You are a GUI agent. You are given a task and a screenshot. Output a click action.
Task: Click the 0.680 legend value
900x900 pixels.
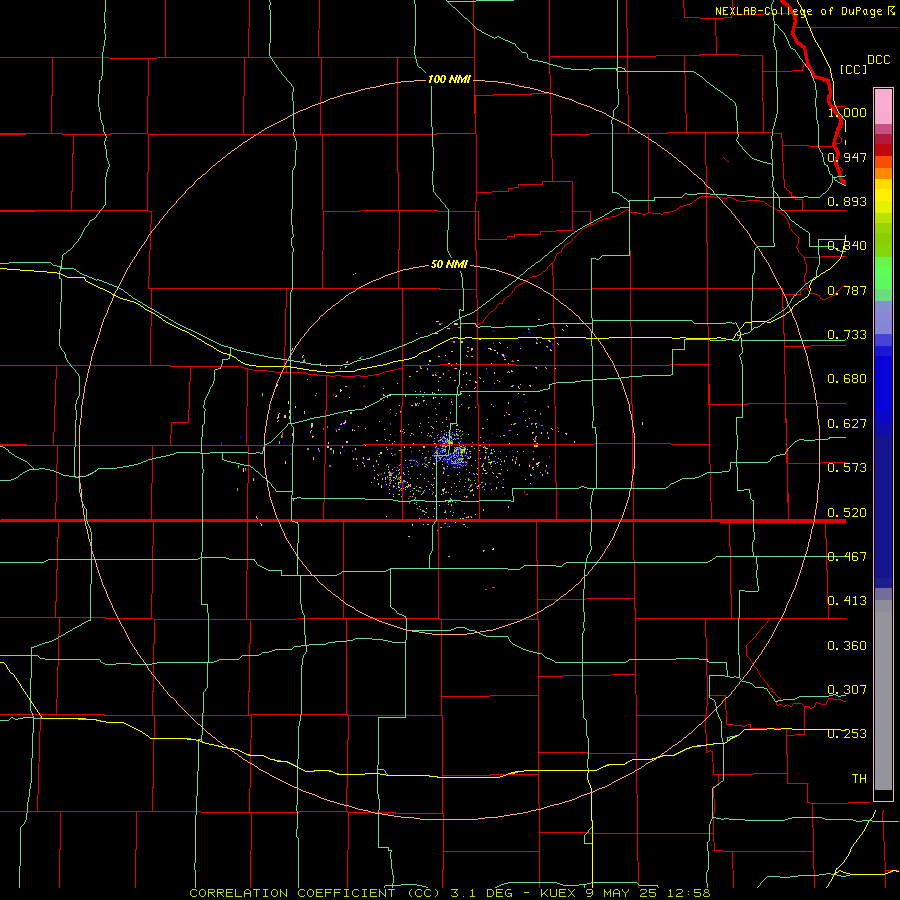[847, 379]
